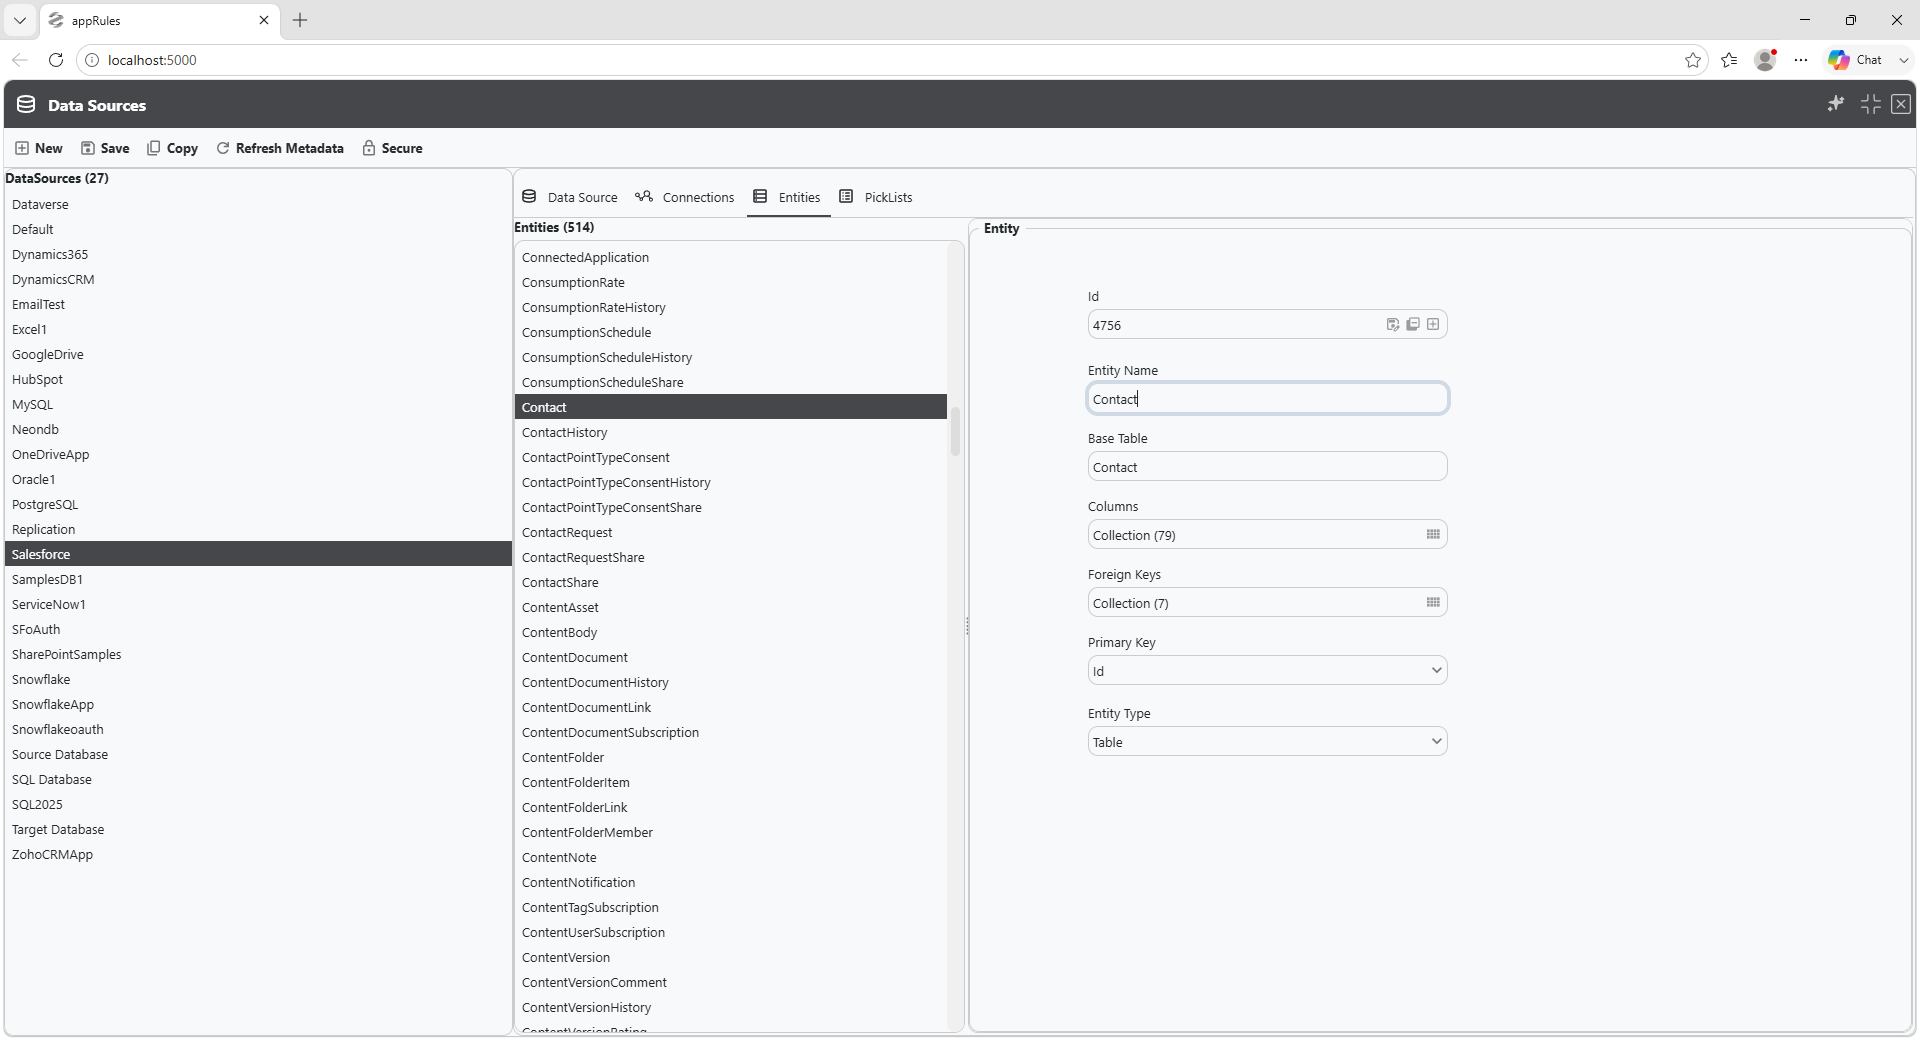Select the highlighted Contact entity row
Image resolution: width=1920 pixels, height=1040 pixels.
click(x=731, y=407)
